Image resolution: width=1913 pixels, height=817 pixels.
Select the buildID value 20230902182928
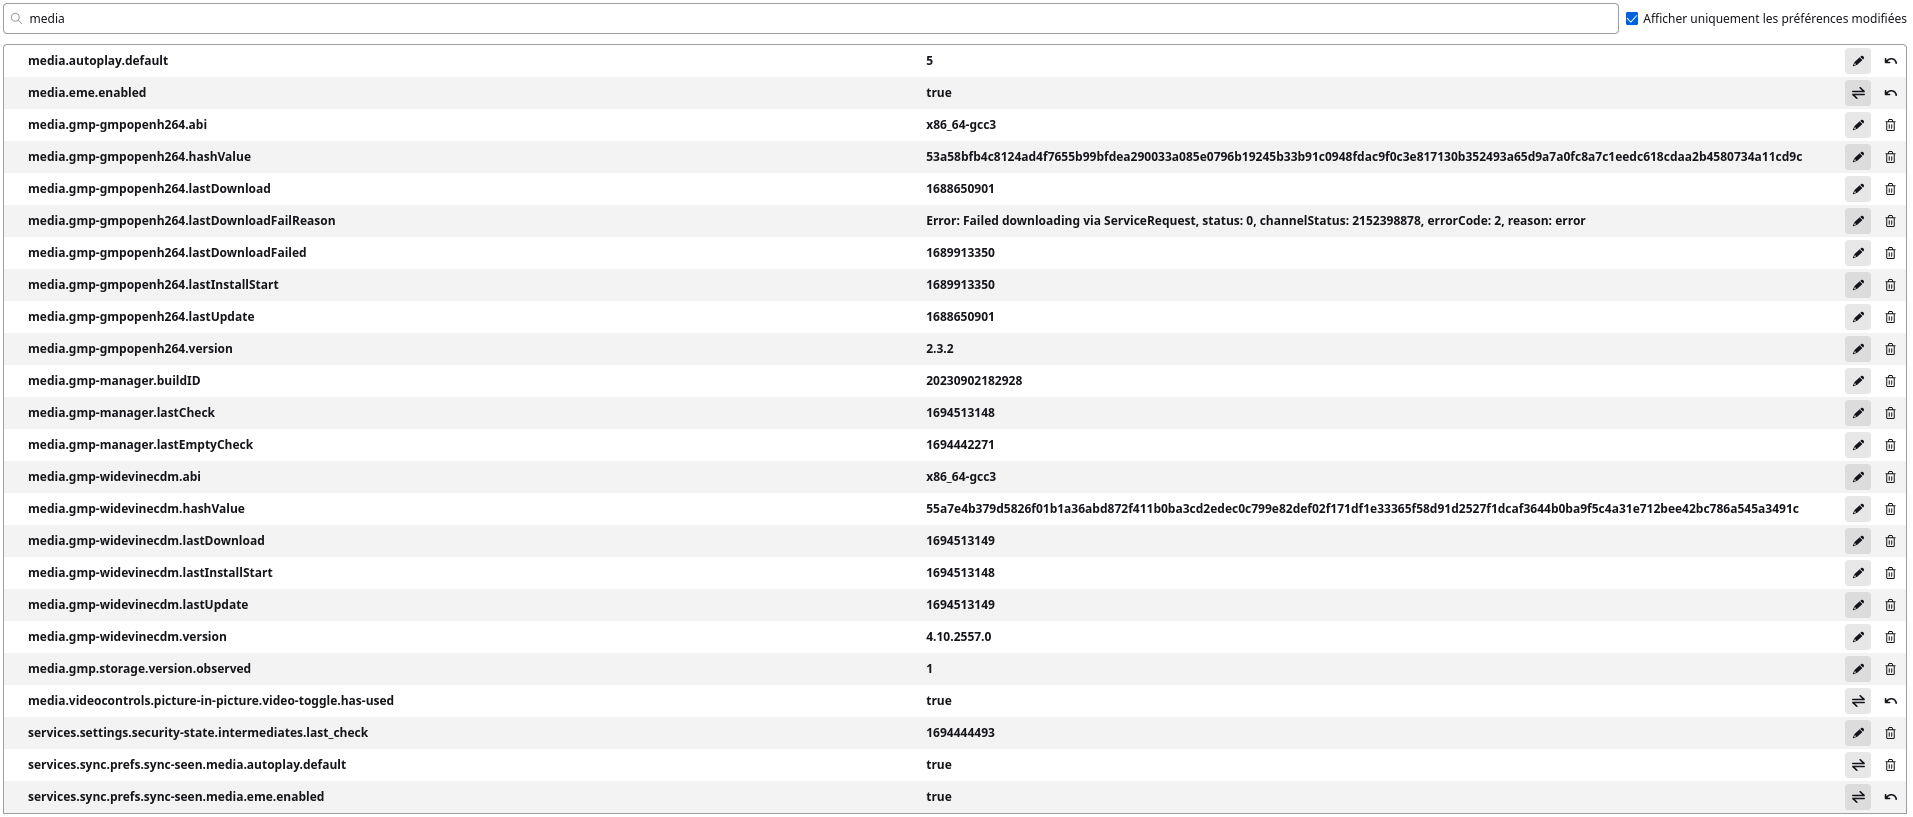pos(974,381)
